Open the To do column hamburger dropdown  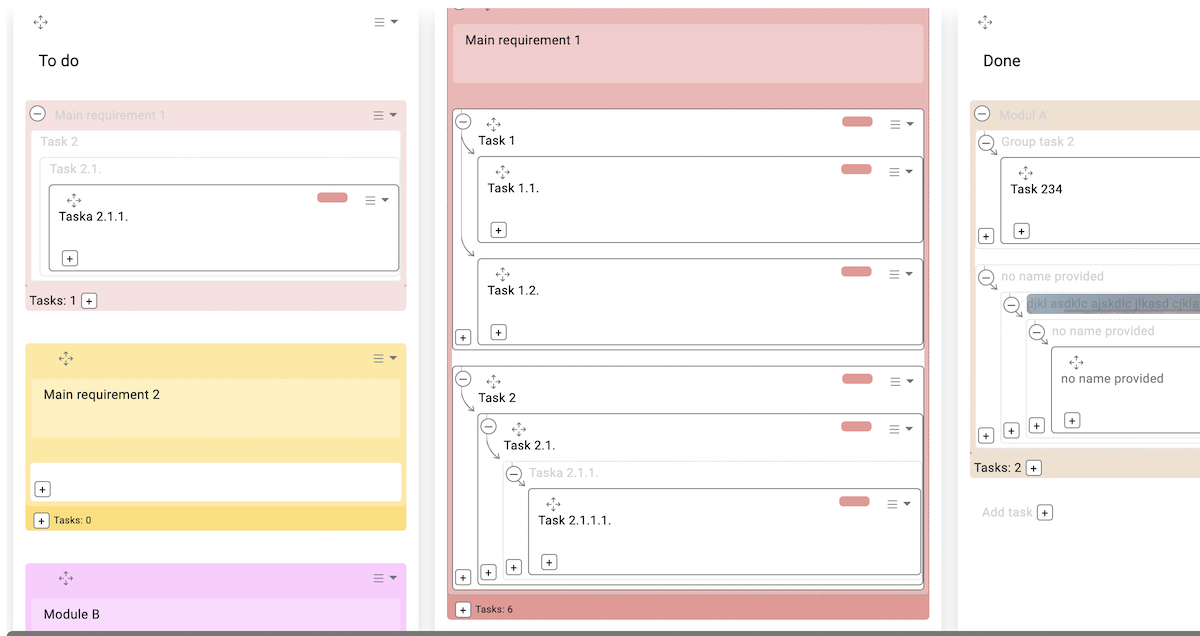[x=386, y=22]
